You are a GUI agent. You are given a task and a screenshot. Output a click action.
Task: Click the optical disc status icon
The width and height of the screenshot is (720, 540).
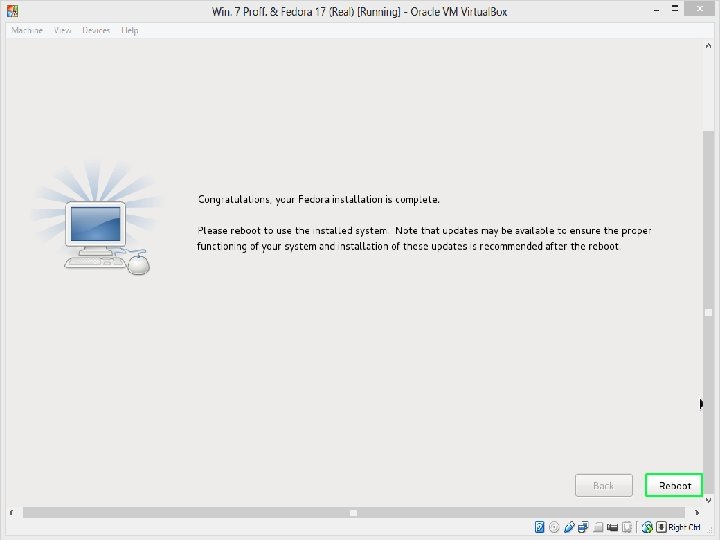point(554,527)
